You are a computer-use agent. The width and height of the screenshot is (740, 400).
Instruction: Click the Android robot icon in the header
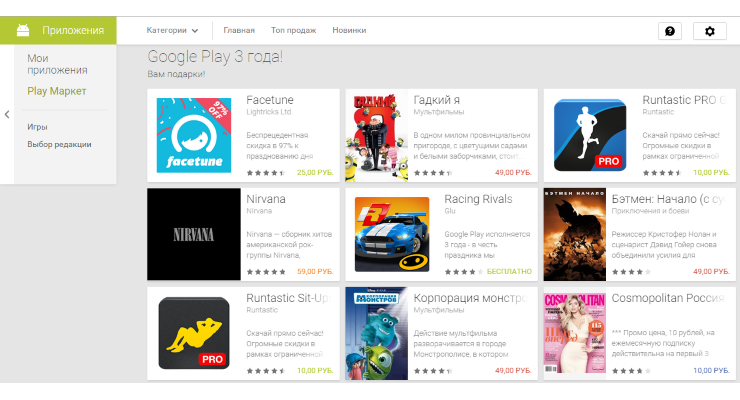(23, 31)
